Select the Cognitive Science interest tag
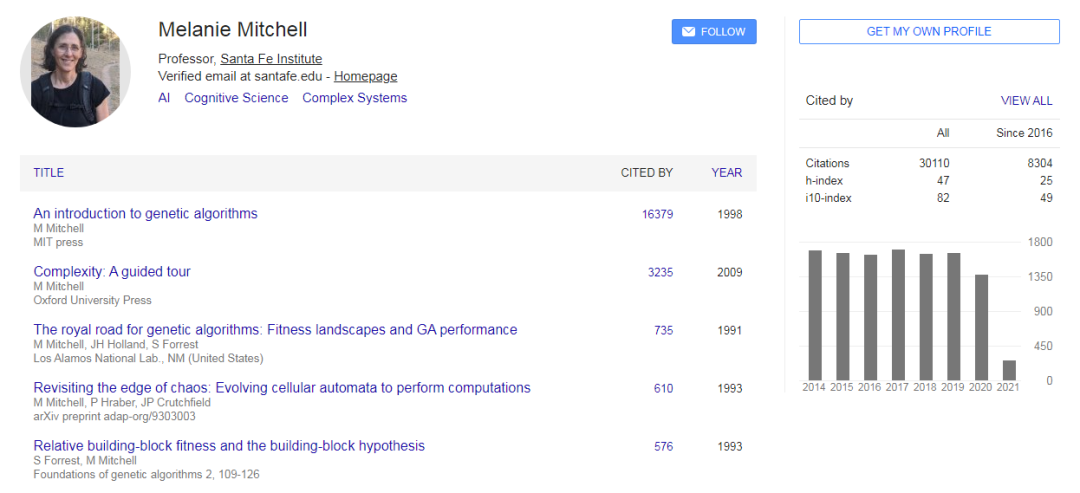Image resolution: width=1080 pixels, height=493 pixels. coord(236,98)
